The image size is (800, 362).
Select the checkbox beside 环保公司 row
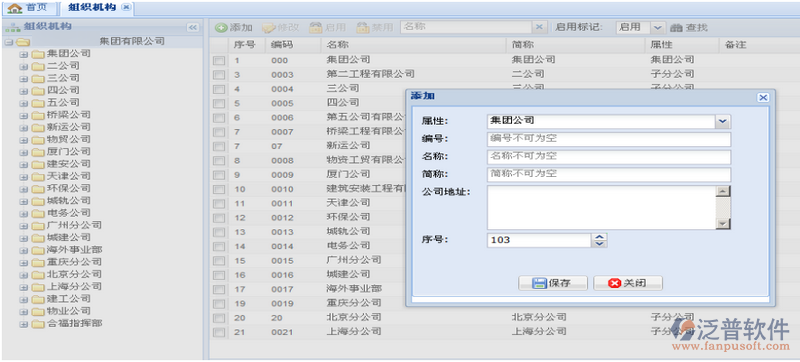click(x=219, y=218)
